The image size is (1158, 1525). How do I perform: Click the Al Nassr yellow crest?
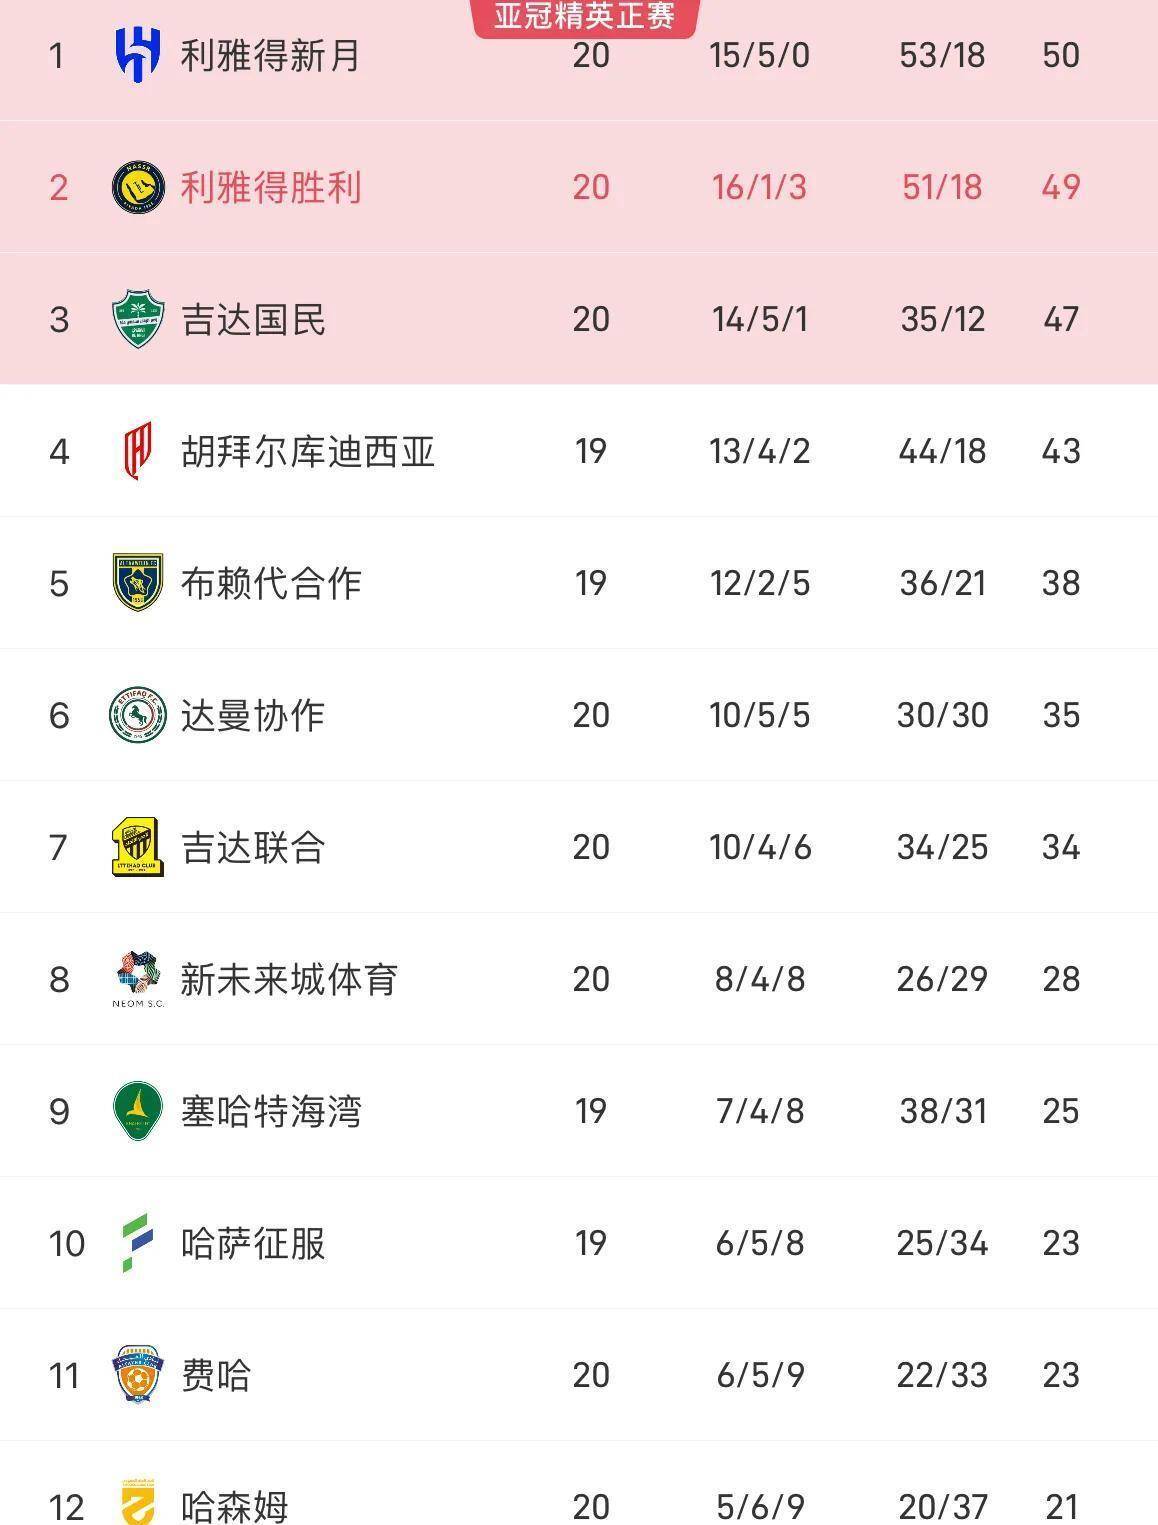click(137, 187)
